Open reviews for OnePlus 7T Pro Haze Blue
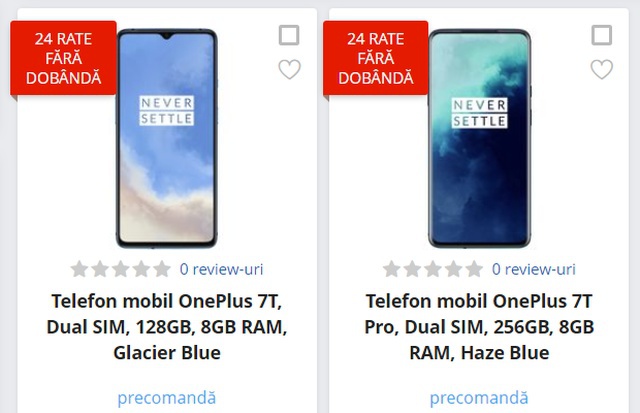The height and width of the screenshot is (413, 640). [533, 269]
